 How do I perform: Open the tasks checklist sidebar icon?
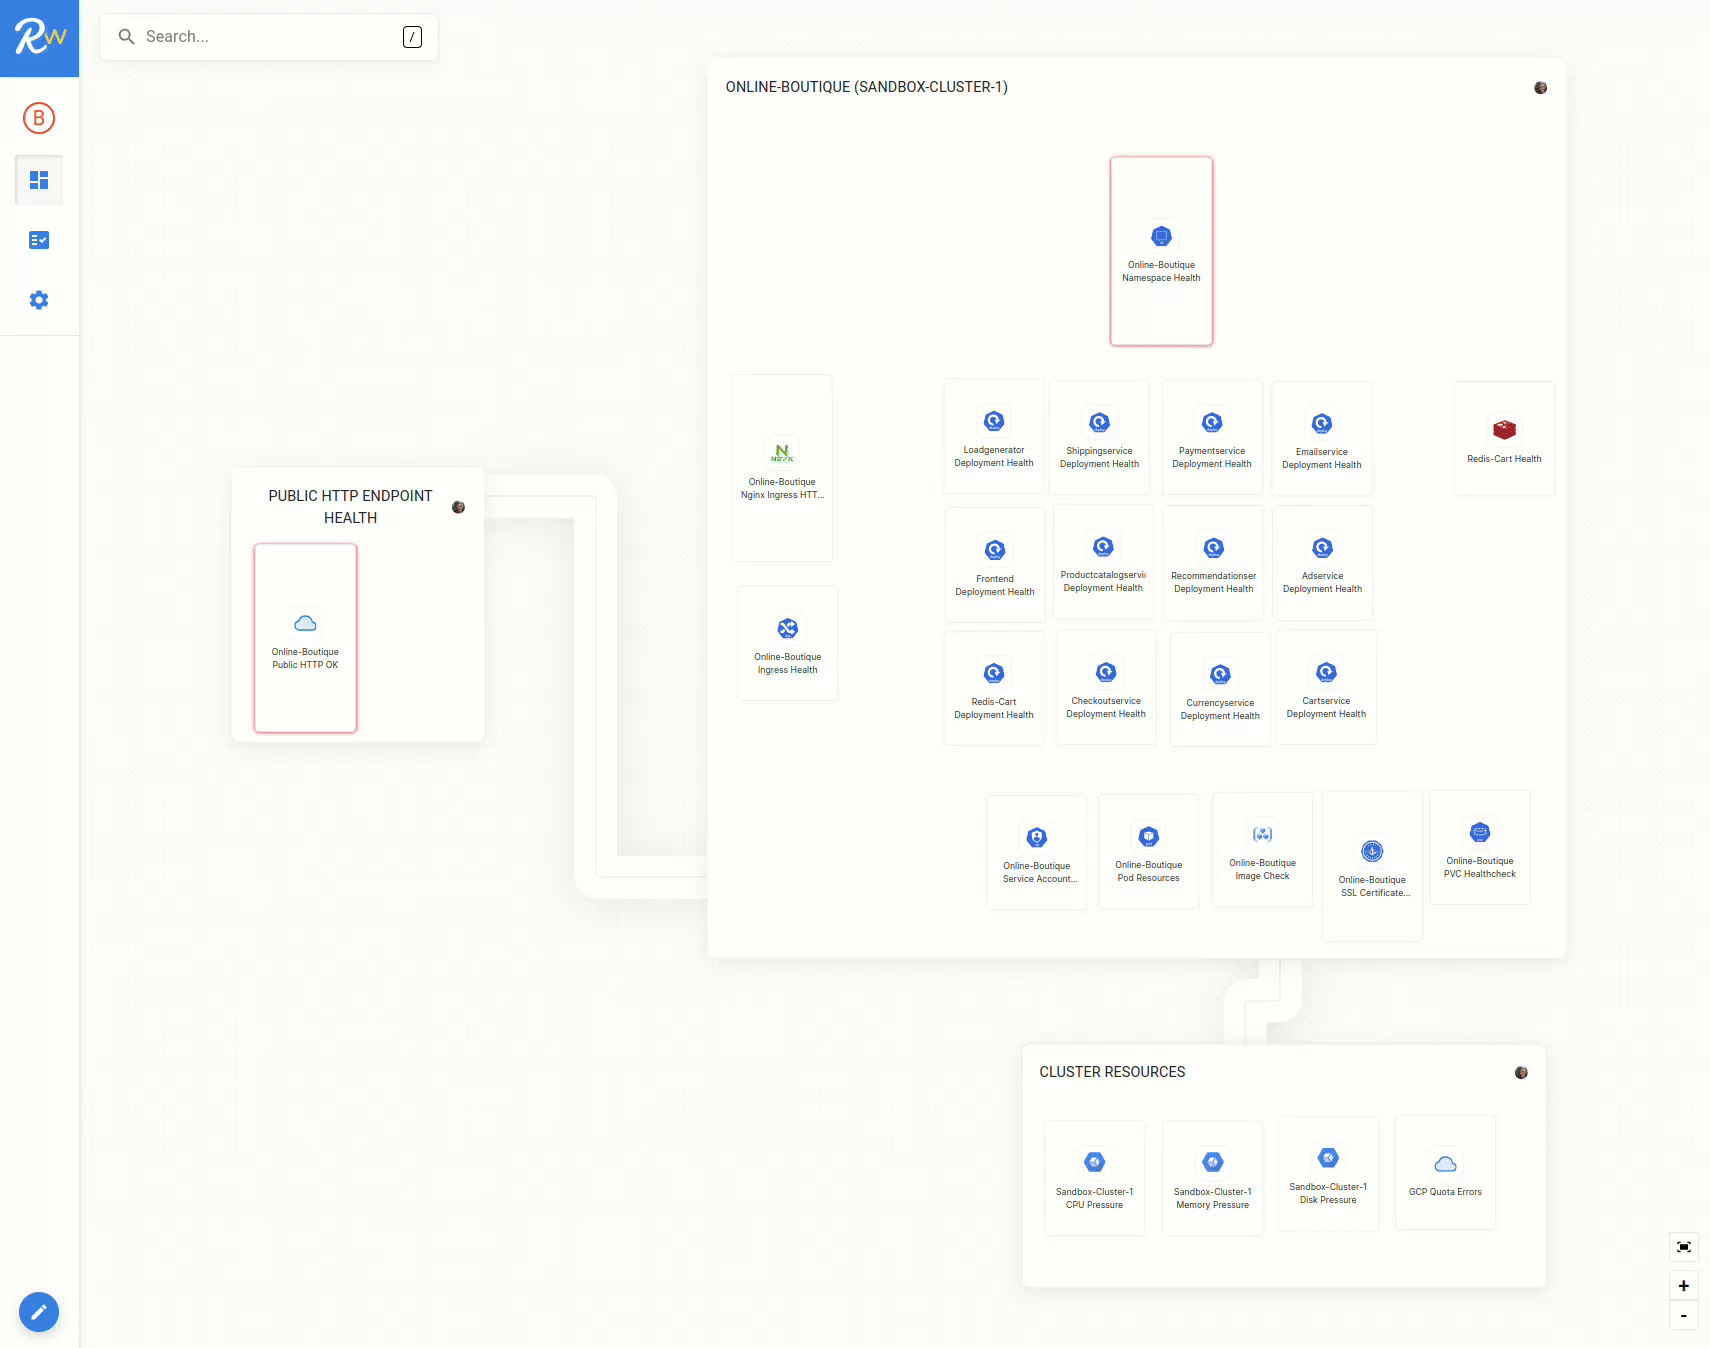tap(39, 240)
